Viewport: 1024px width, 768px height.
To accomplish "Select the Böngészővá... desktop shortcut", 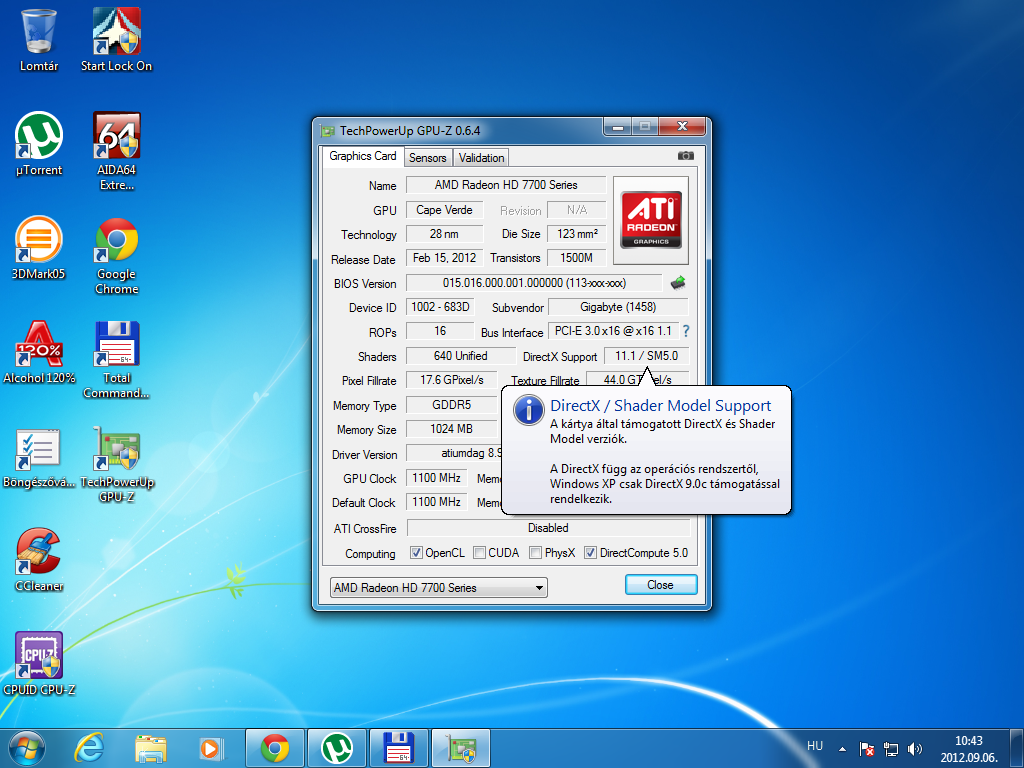I will (x=39, y=457).
